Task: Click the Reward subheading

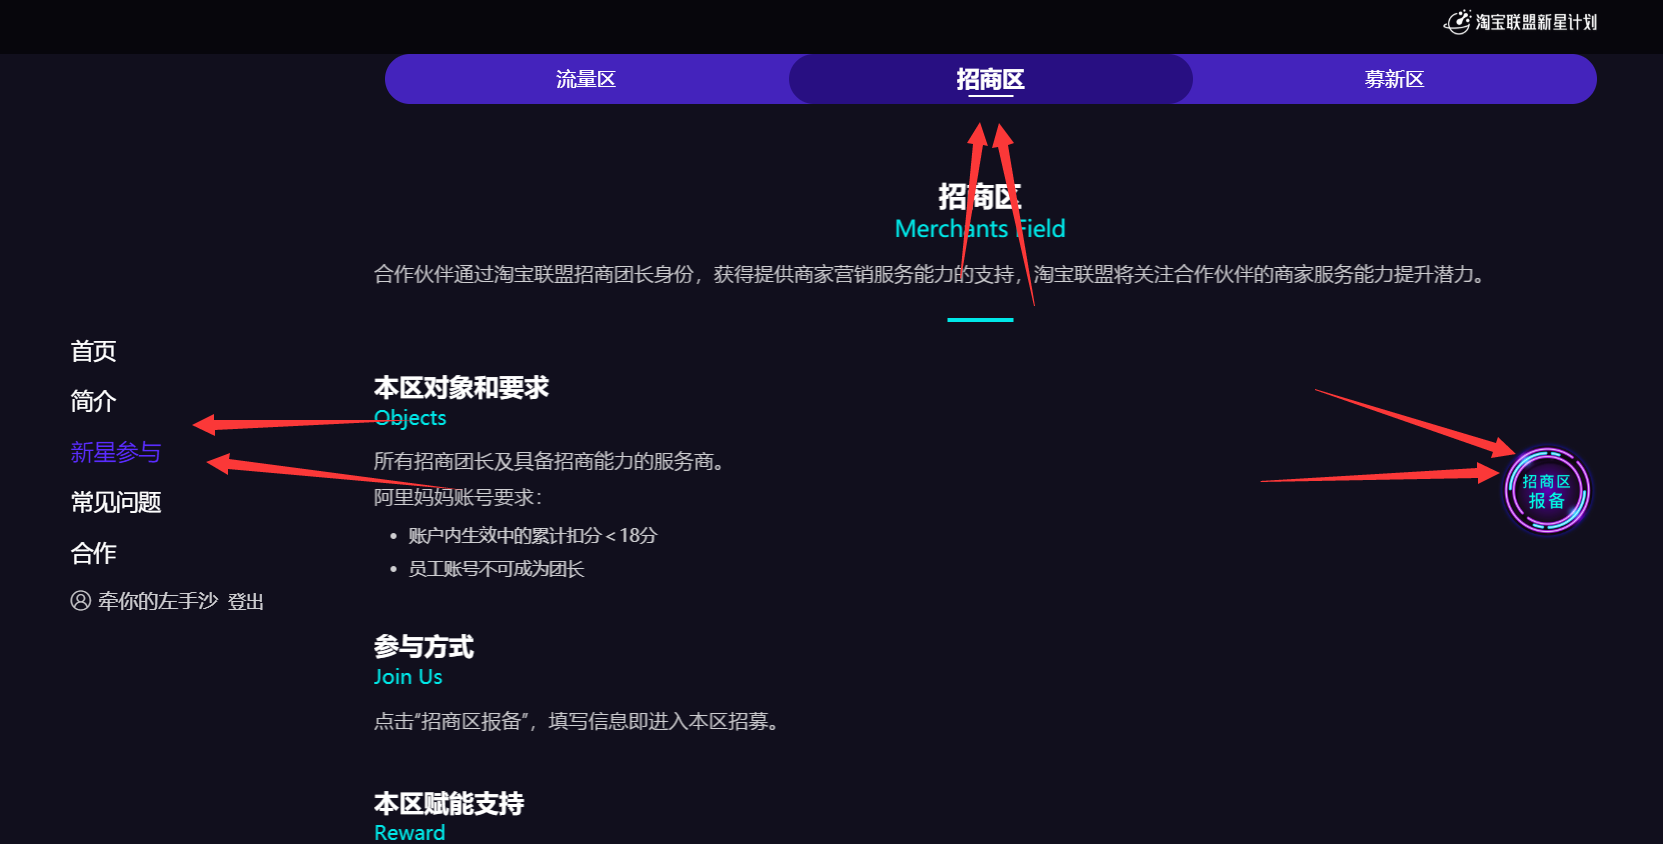Action: coord(409,833)
